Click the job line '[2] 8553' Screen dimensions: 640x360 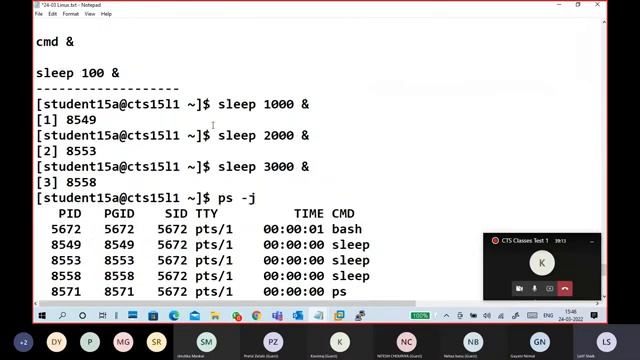coord(66,151)
